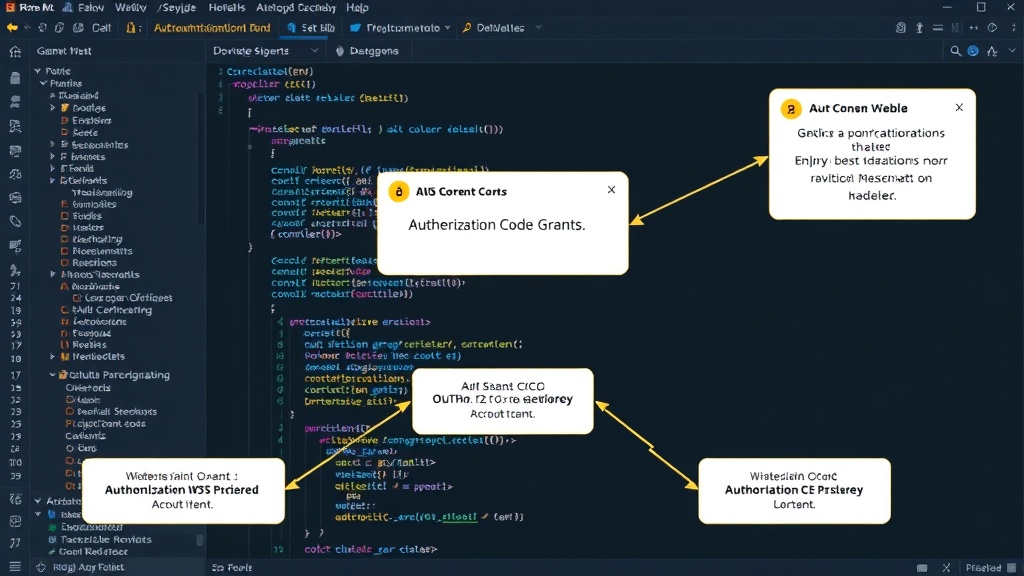
Task: Click the upload arrow icon in top toolbar
Action: 920,28
